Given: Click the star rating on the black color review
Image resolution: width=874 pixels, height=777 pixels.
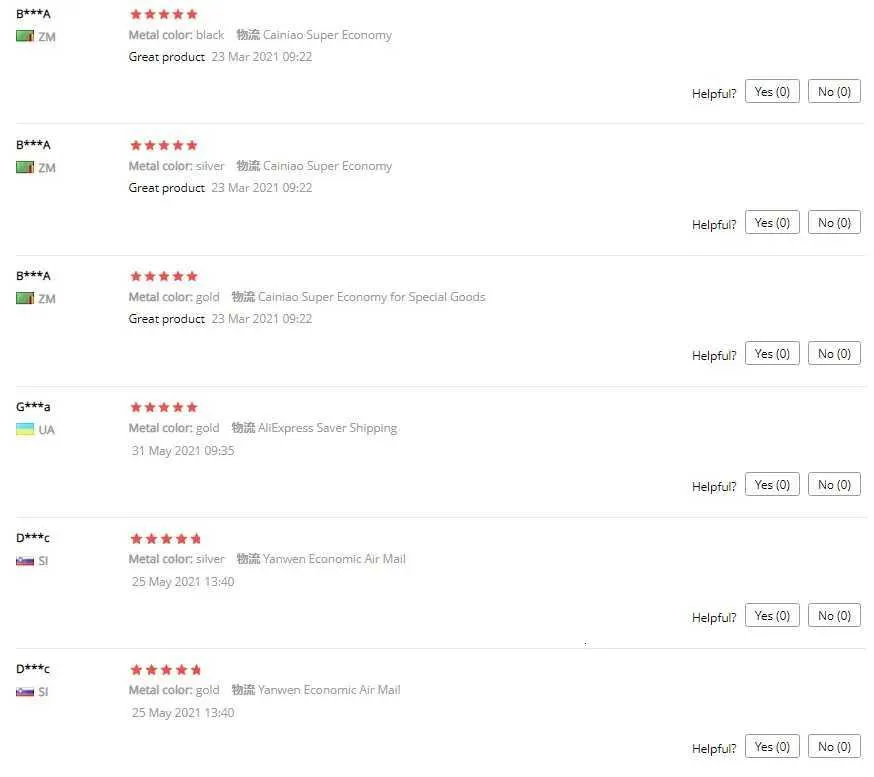Looking at the screenshot, I should 164,15.
